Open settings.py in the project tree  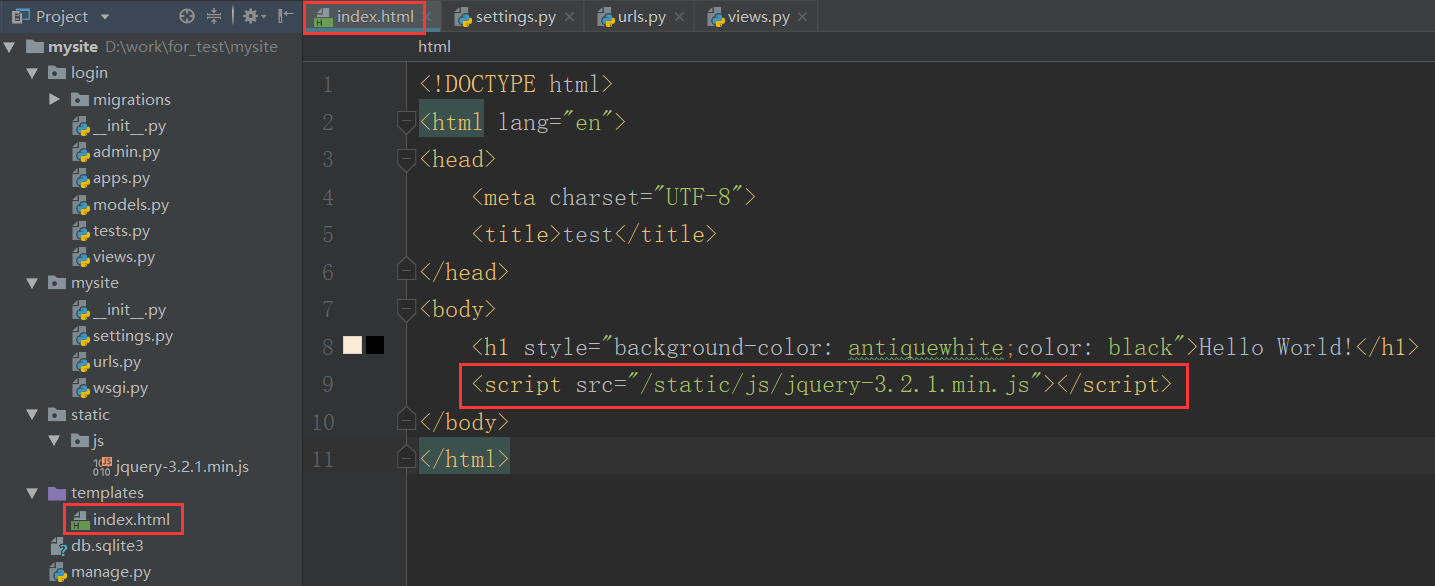coord(133,336)
